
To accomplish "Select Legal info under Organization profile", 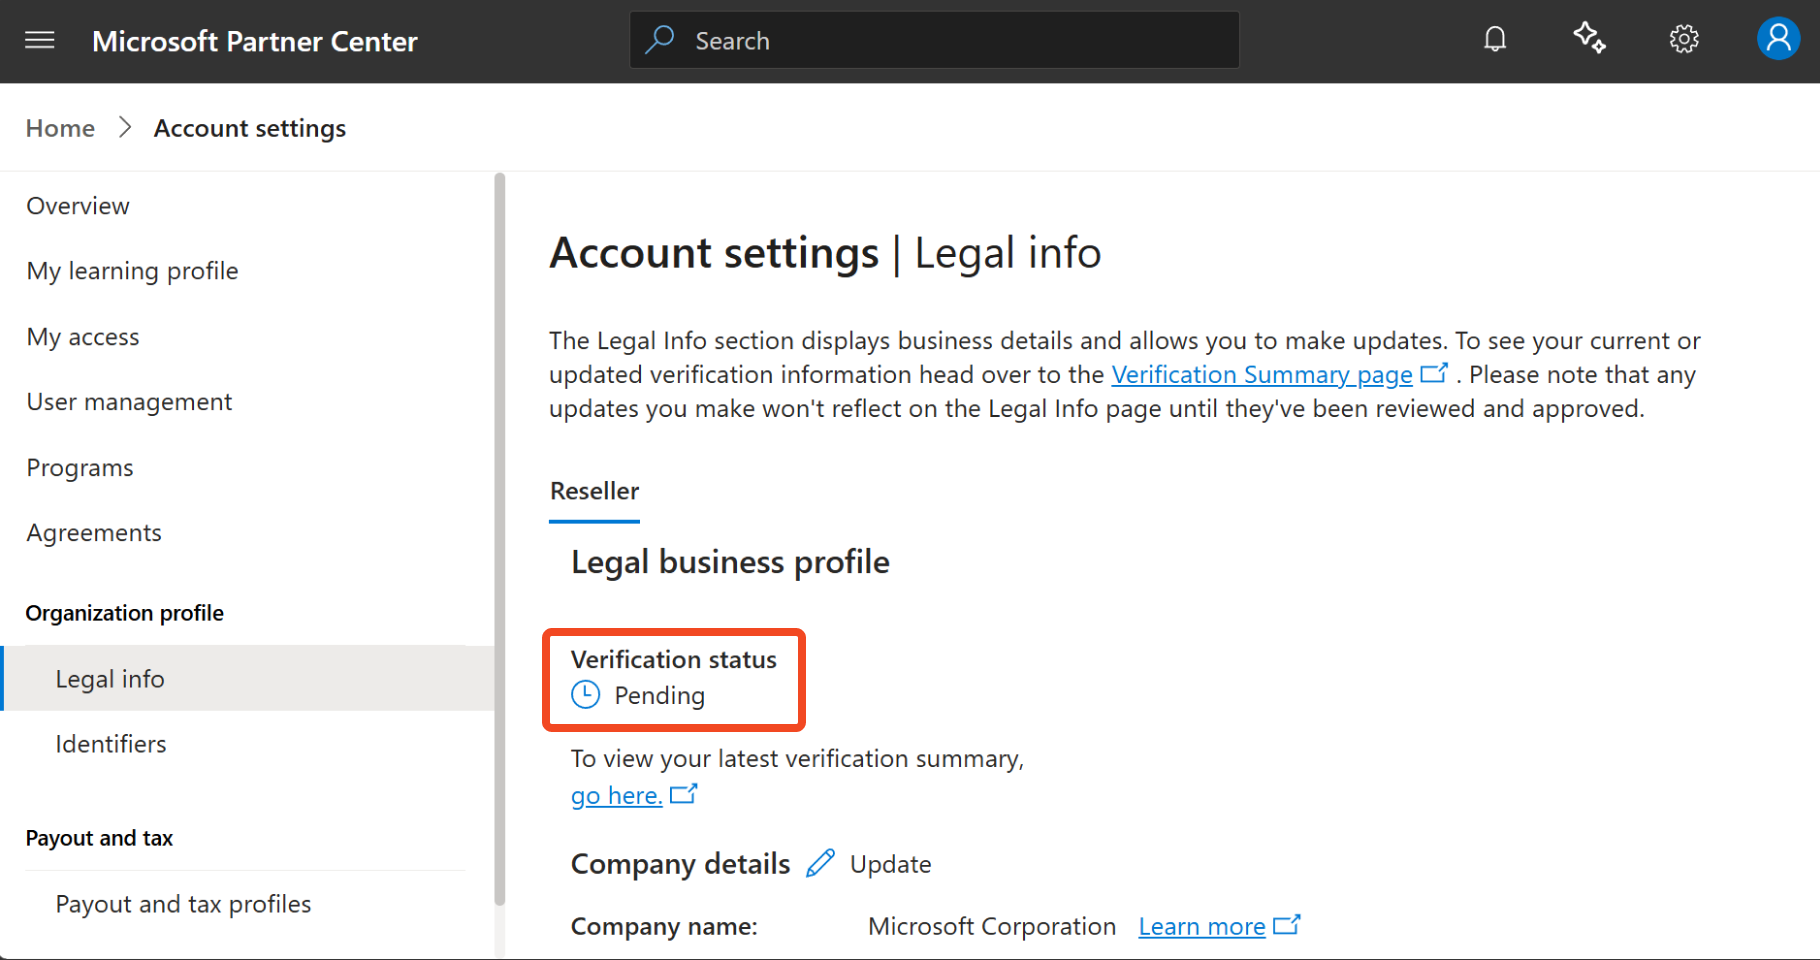I will pyautogui.click(x=248, y=678).
